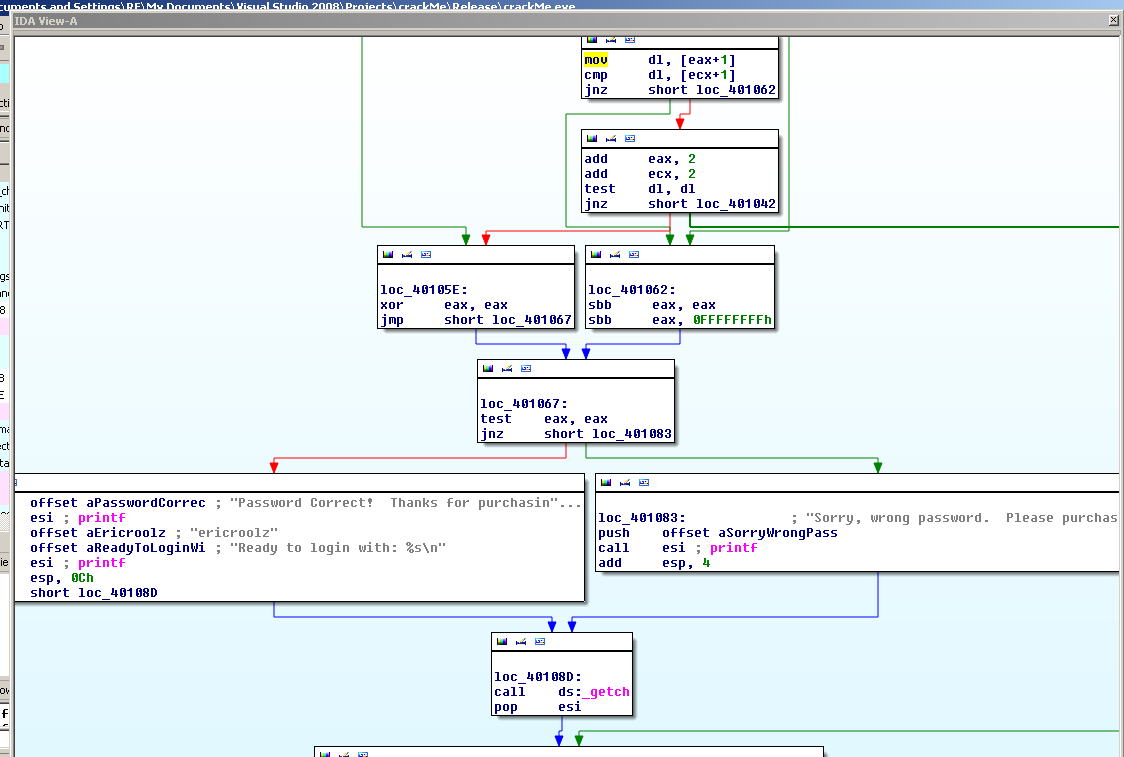Click 'loc_401067' operand in jmp instruction
1124x757 pixels.
(532, 320)
